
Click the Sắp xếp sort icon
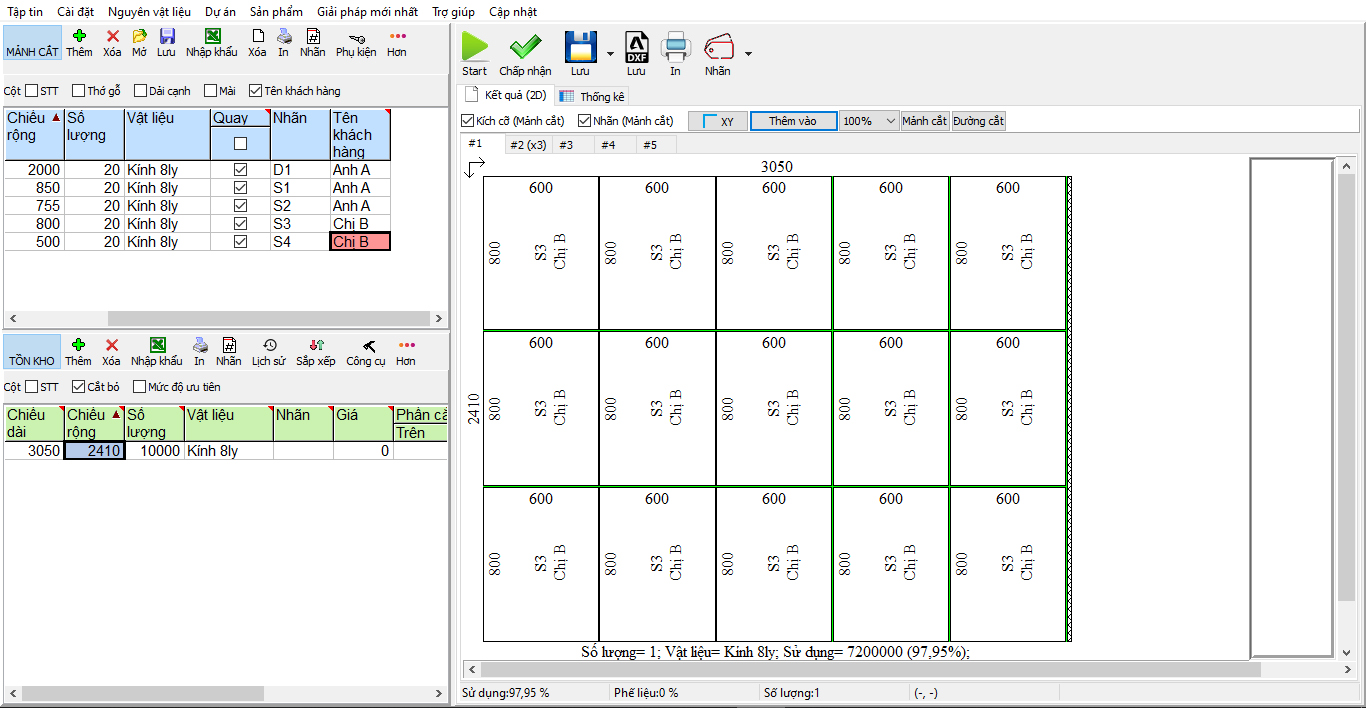coord(316,345)
